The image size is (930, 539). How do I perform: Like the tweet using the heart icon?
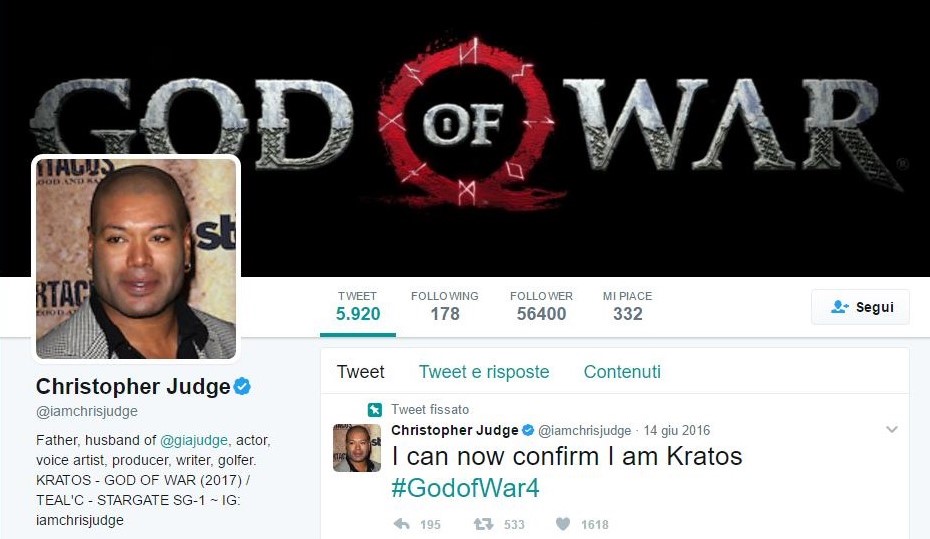[x=563, y=524]
